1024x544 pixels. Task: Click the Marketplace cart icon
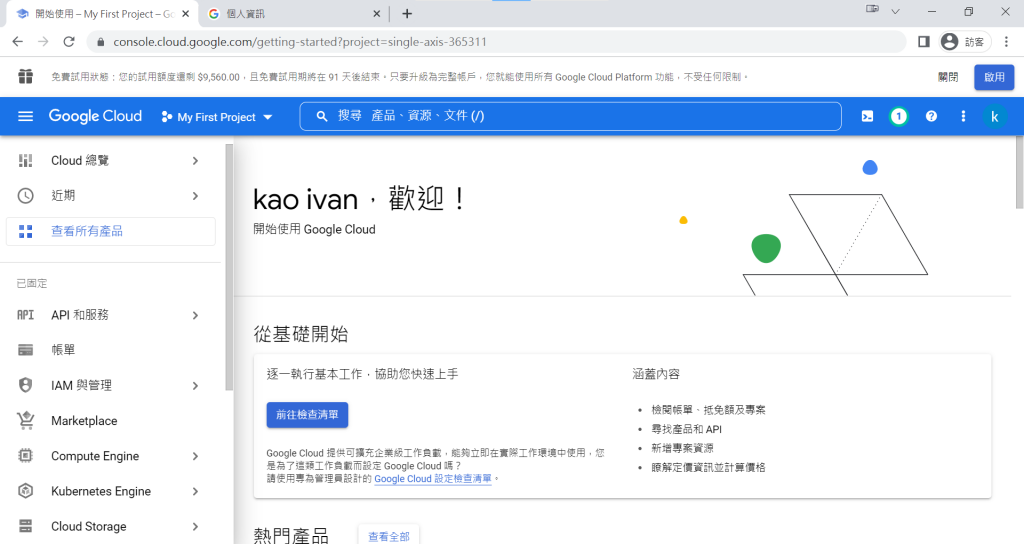point(25,421)
